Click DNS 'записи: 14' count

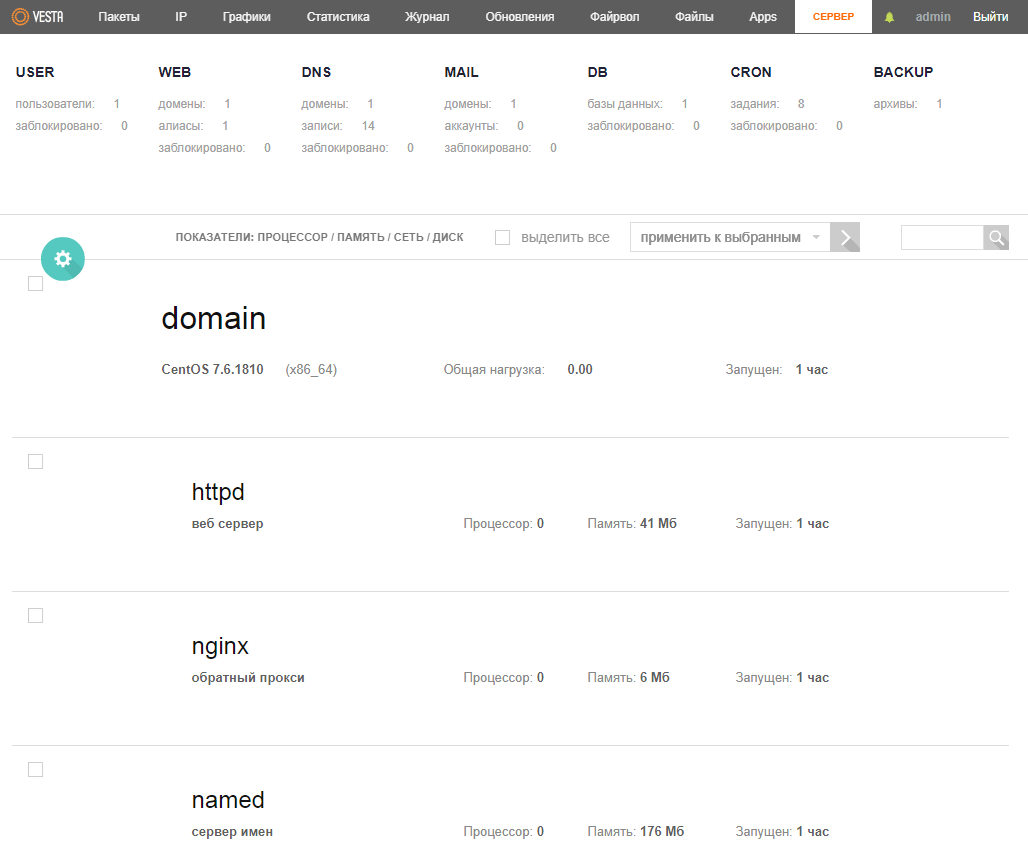click(338, 126)
